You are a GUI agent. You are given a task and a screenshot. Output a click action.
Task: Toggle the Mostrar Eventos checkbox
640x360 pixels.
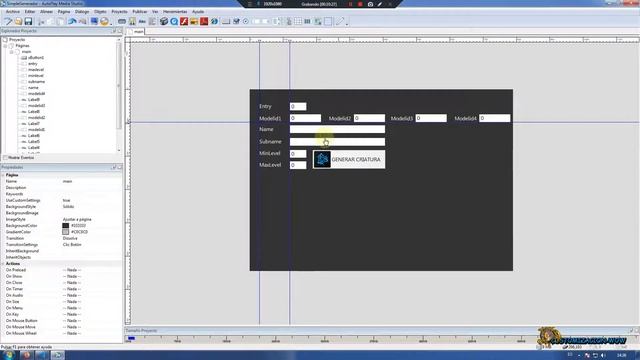click(x=6, y=158)
